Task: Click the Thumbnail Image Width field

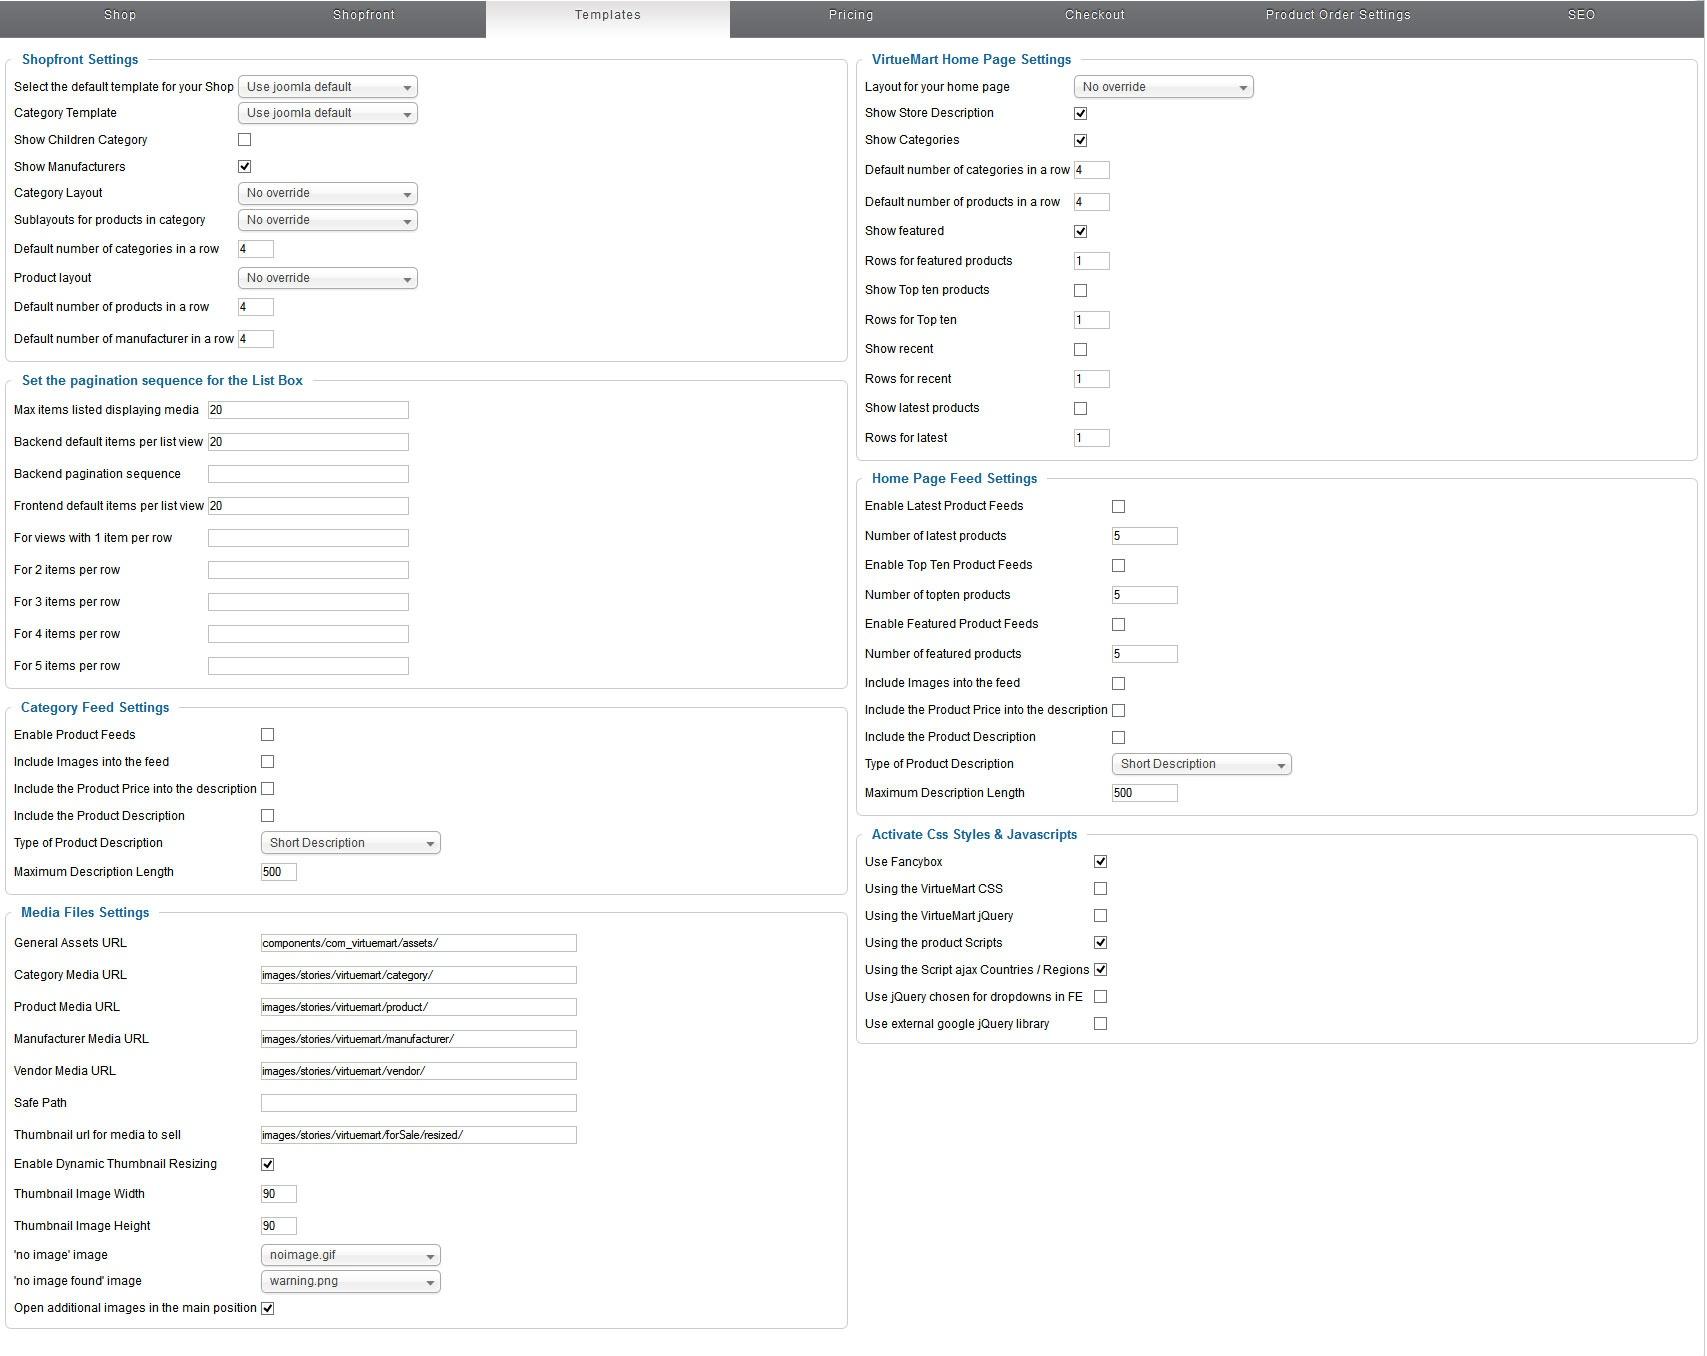Action: coord(279,1194)
